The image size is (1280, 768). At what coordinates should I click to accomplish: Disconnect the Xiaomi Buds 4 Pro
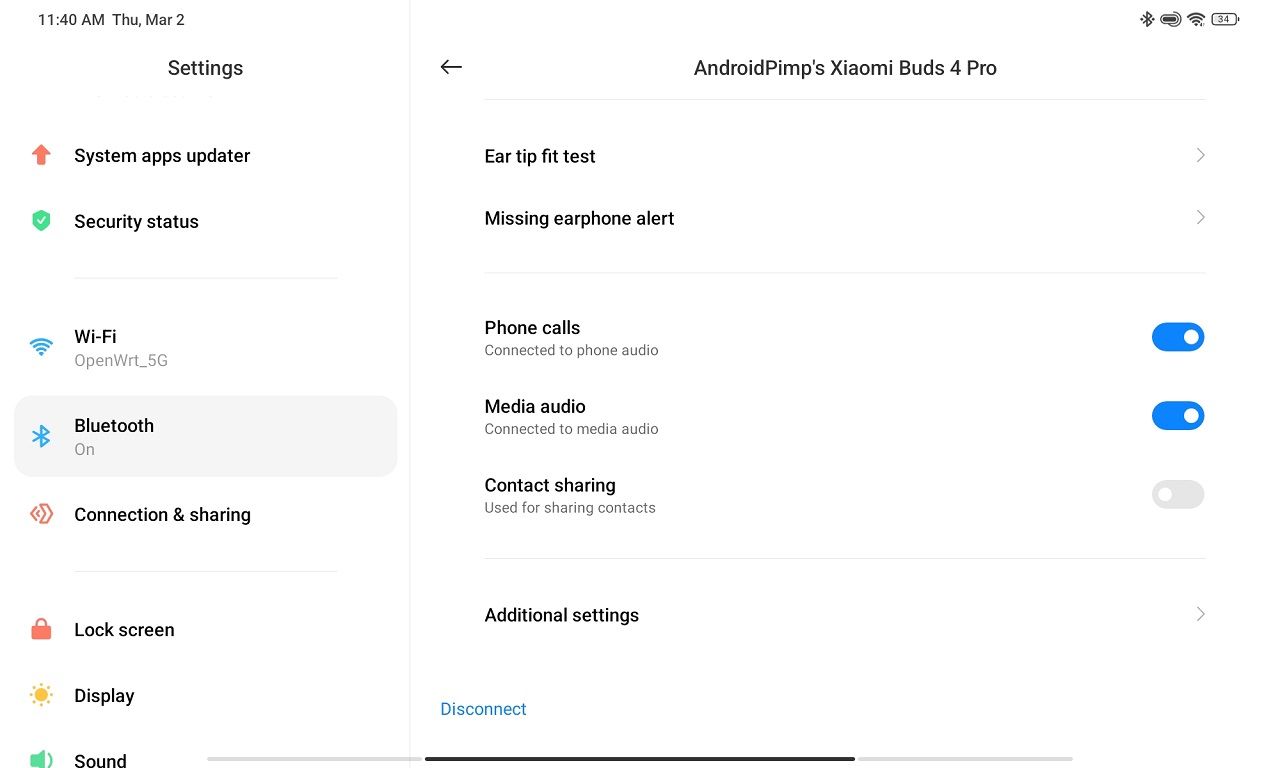(x=483, y=708)
